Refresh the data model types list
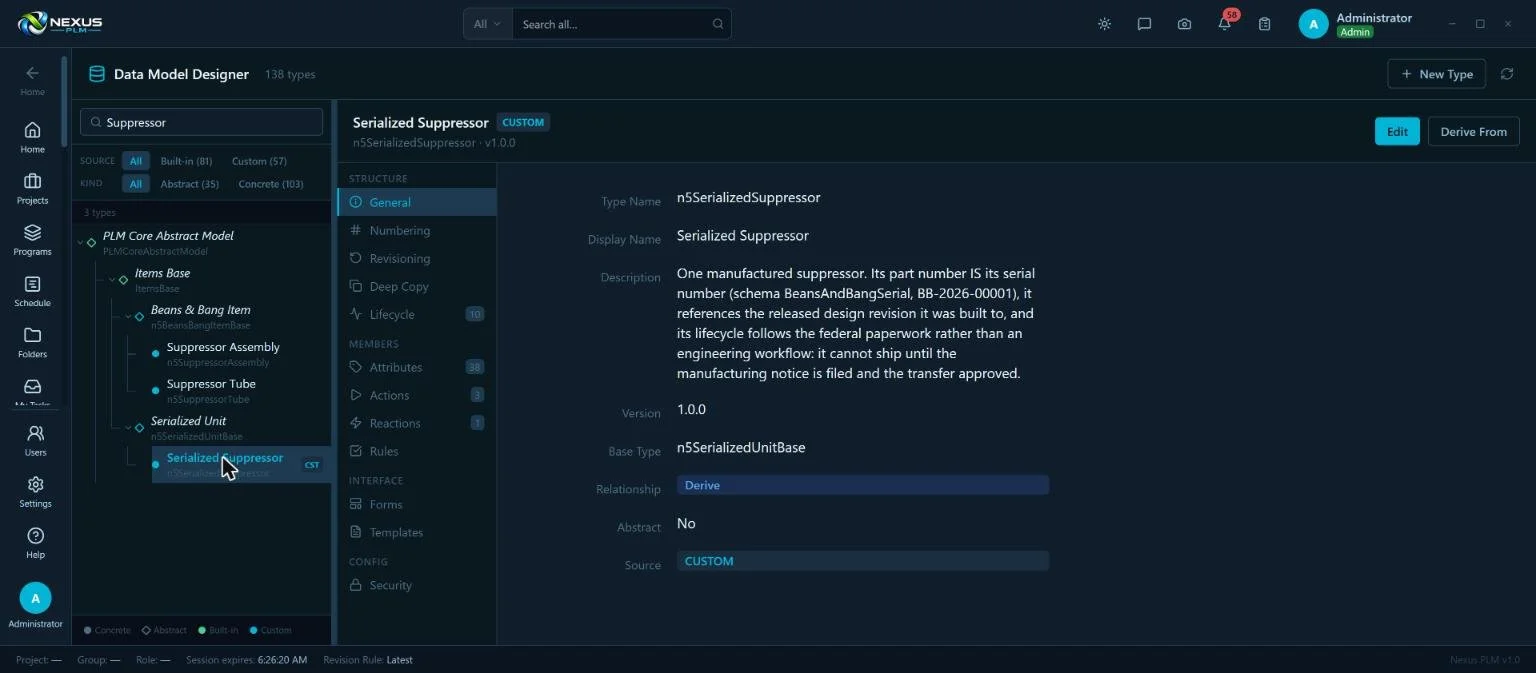1536x673 pixels. 1507,74
